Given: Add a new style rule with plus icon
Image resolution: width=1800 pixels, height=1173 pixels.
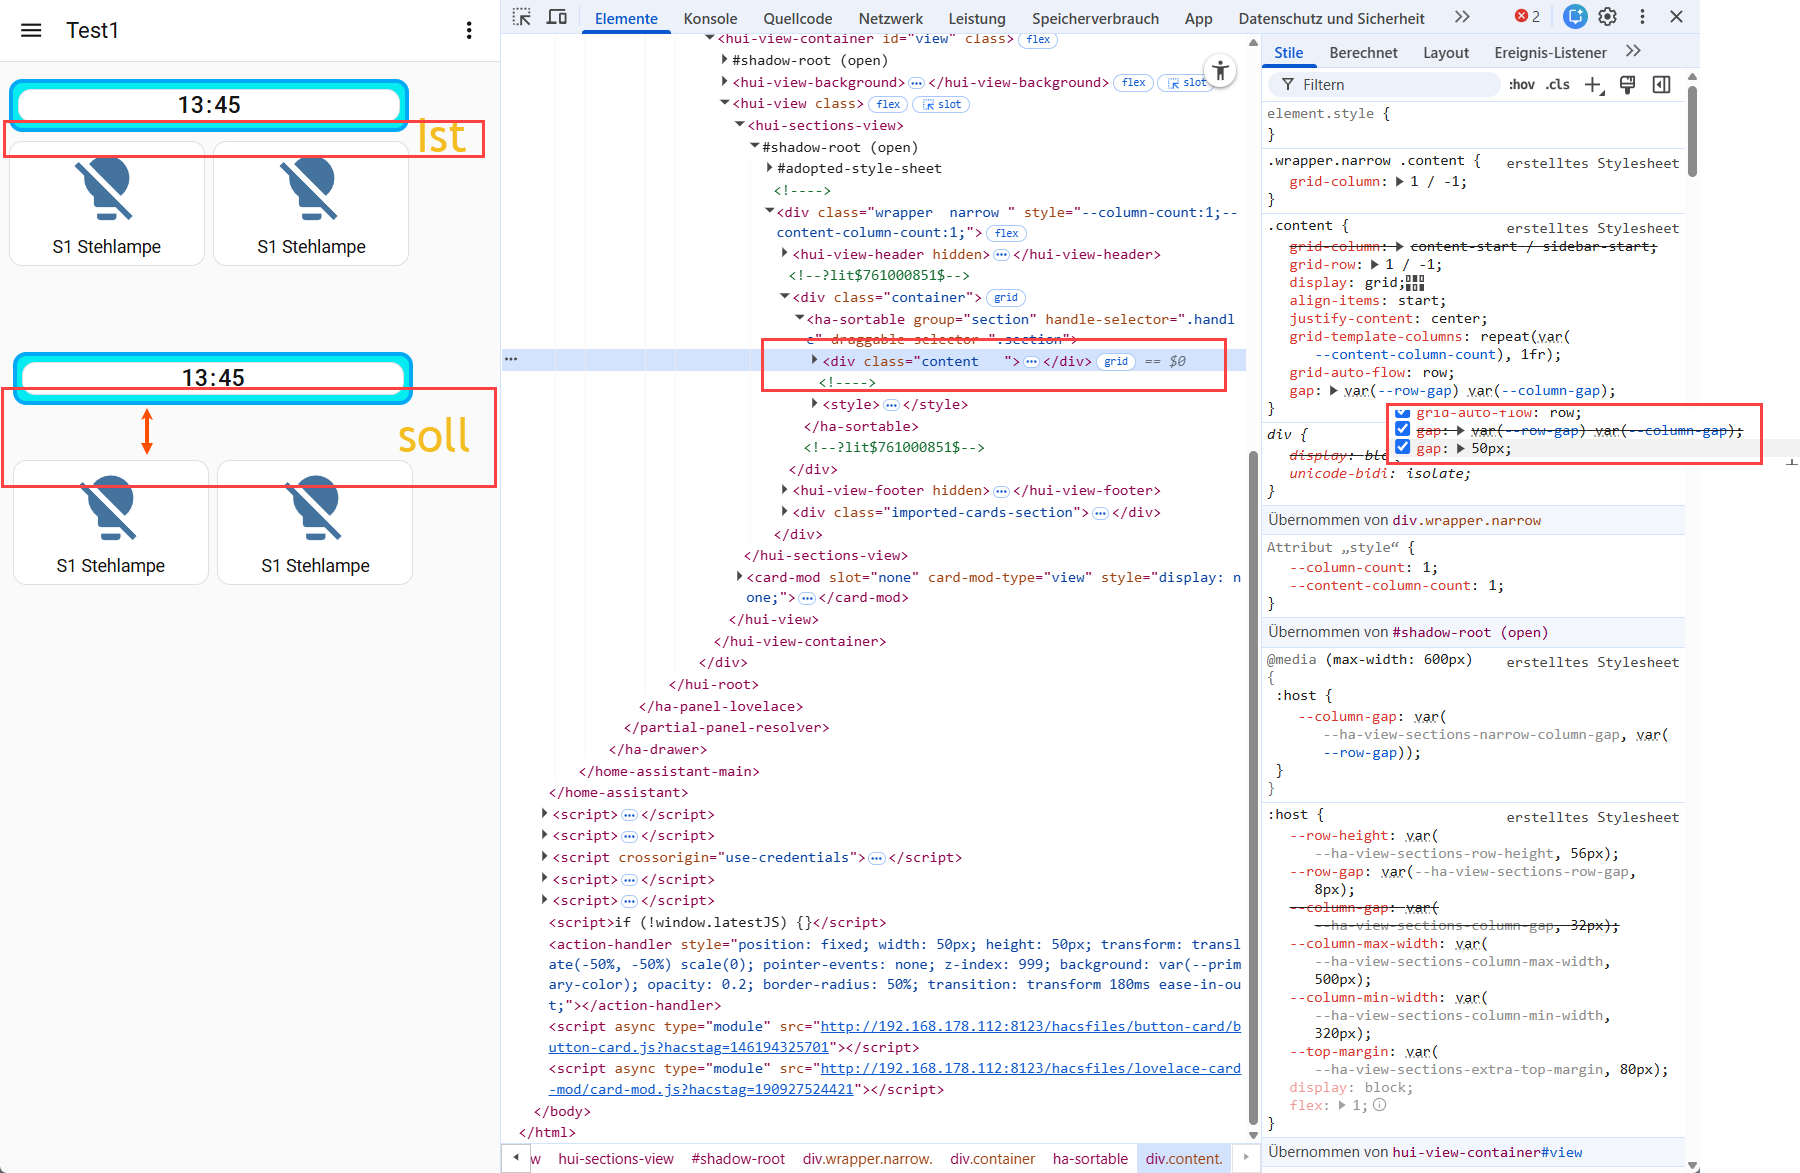Looking at the screenshot, I should (1593, 85).
